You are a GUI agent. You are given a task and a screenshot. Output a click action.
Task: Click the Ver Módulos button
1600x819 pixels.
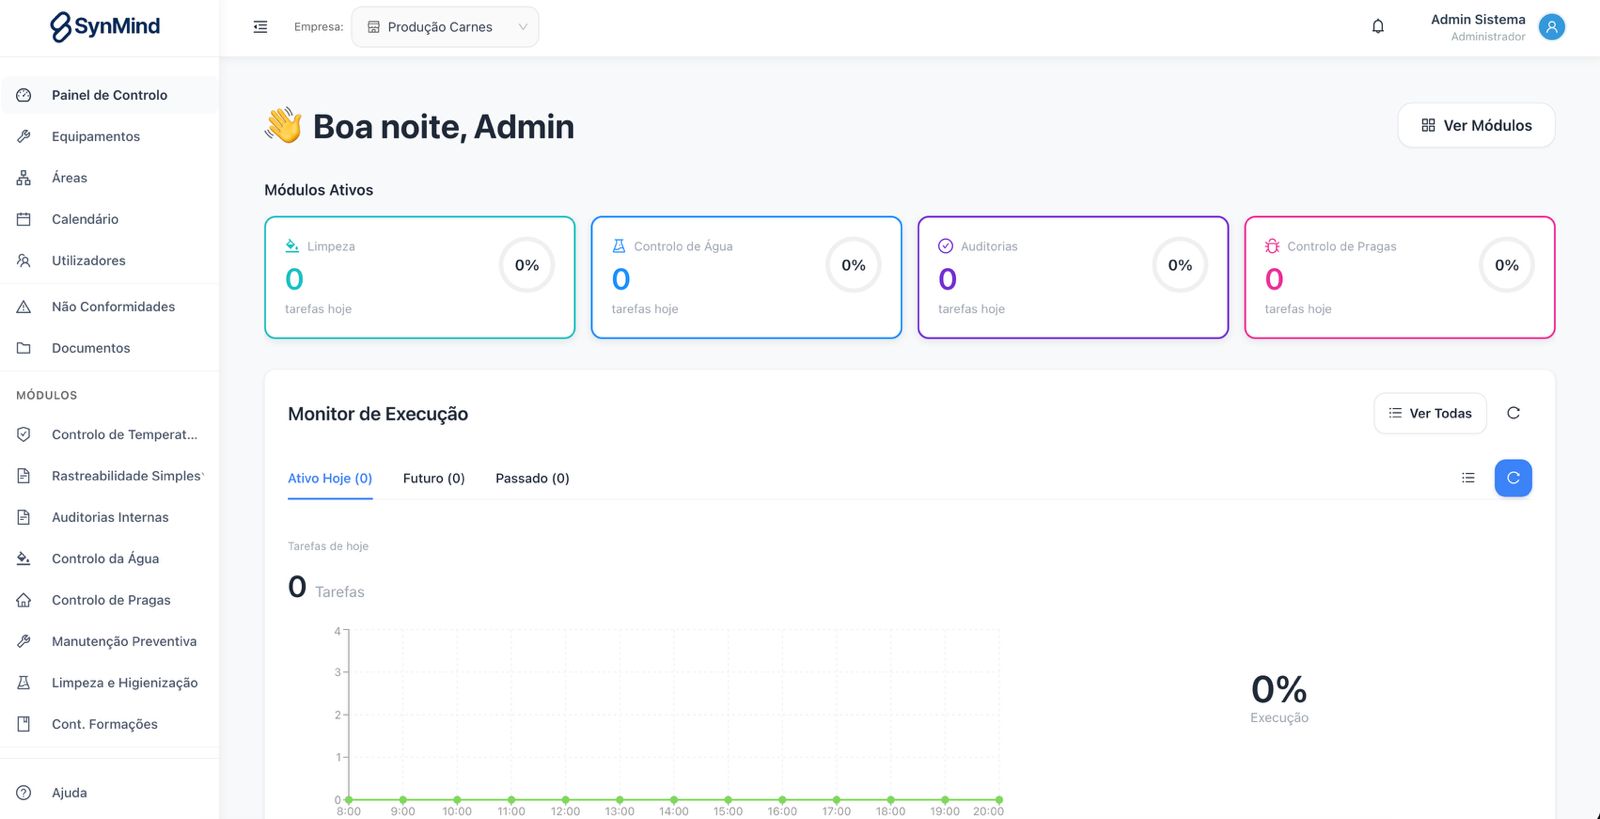(1476, 125)
